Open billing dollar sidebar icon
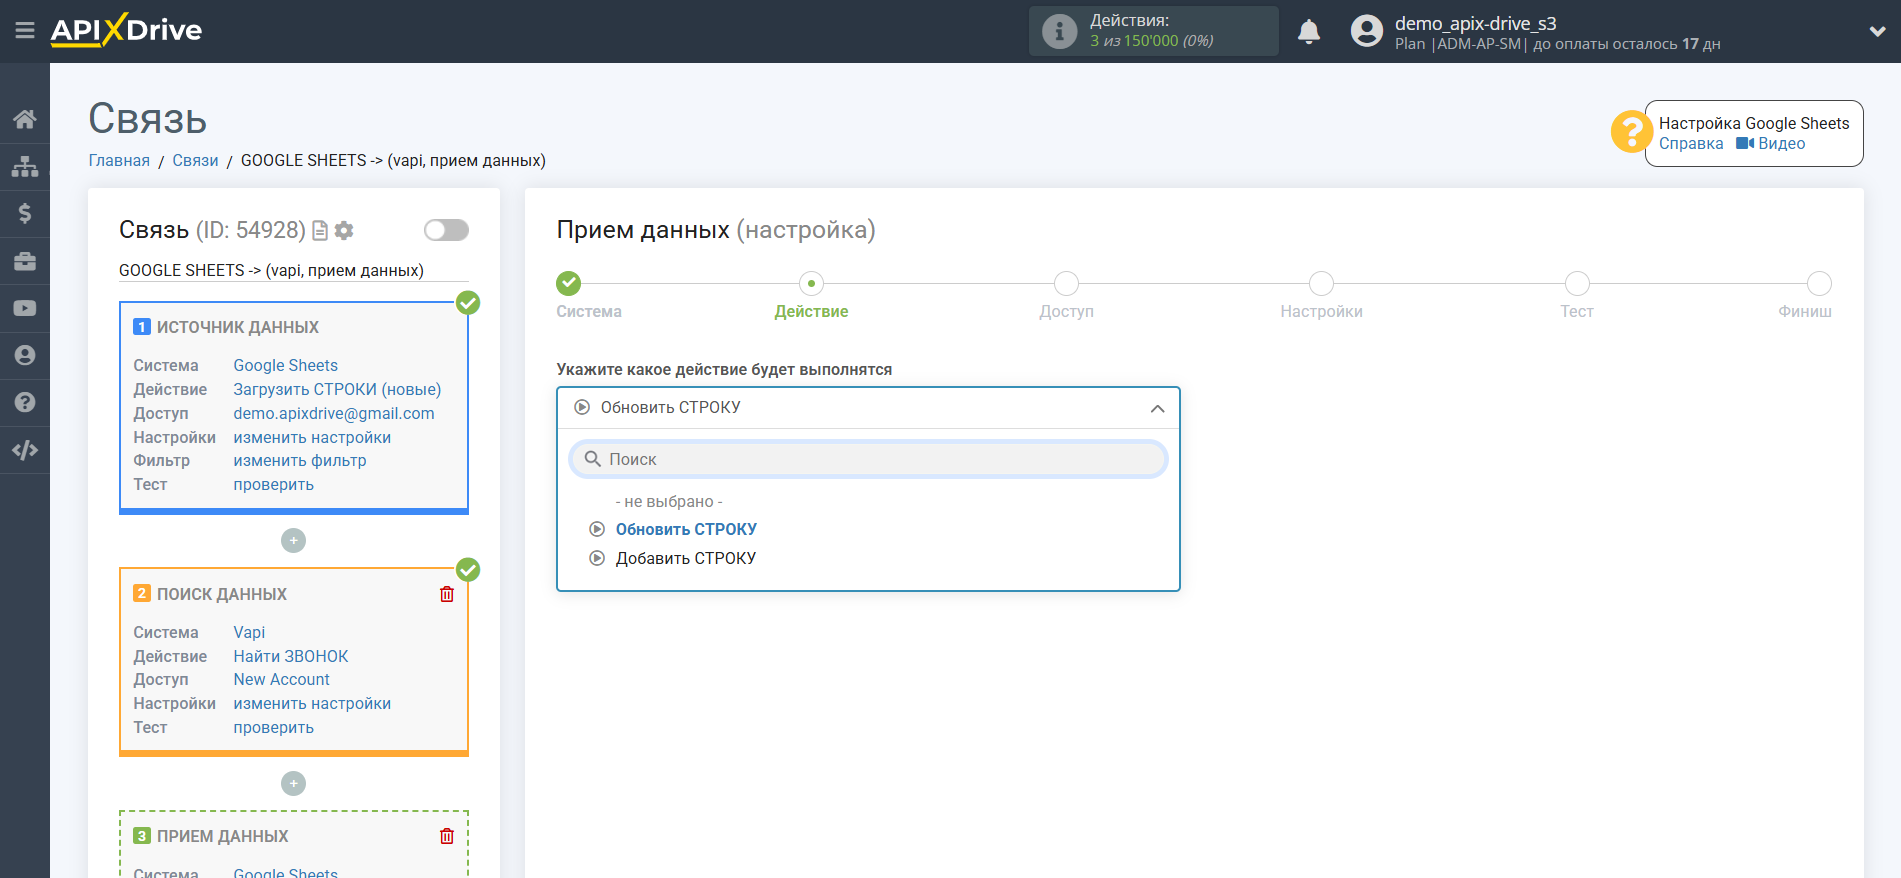Screen dimensions: 1901x878 [x=25, y=213]
